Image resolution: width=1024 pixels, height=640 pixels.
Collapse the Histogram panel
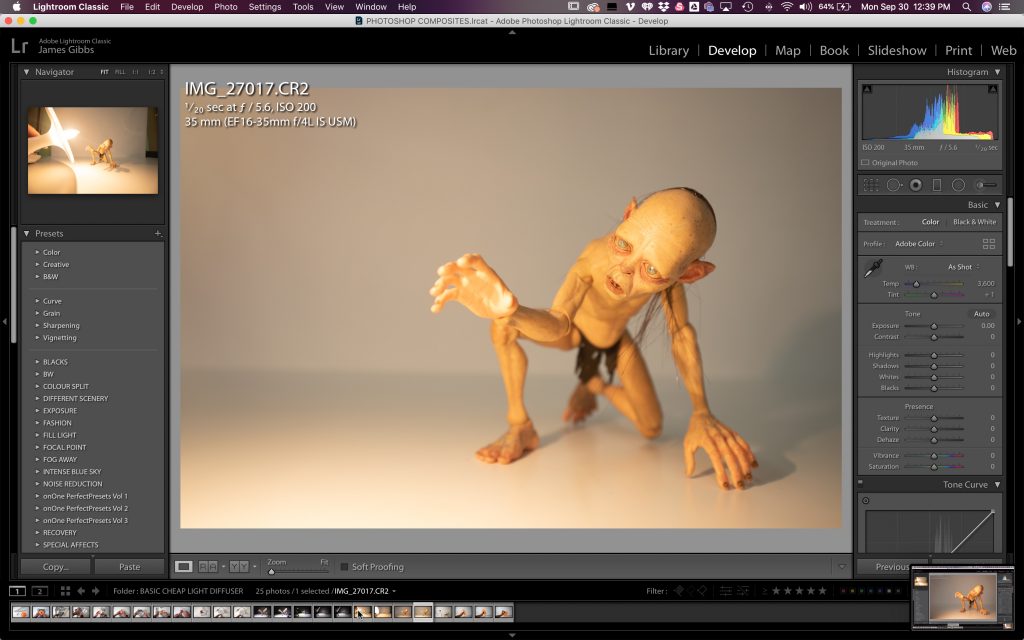coord(997,72)
